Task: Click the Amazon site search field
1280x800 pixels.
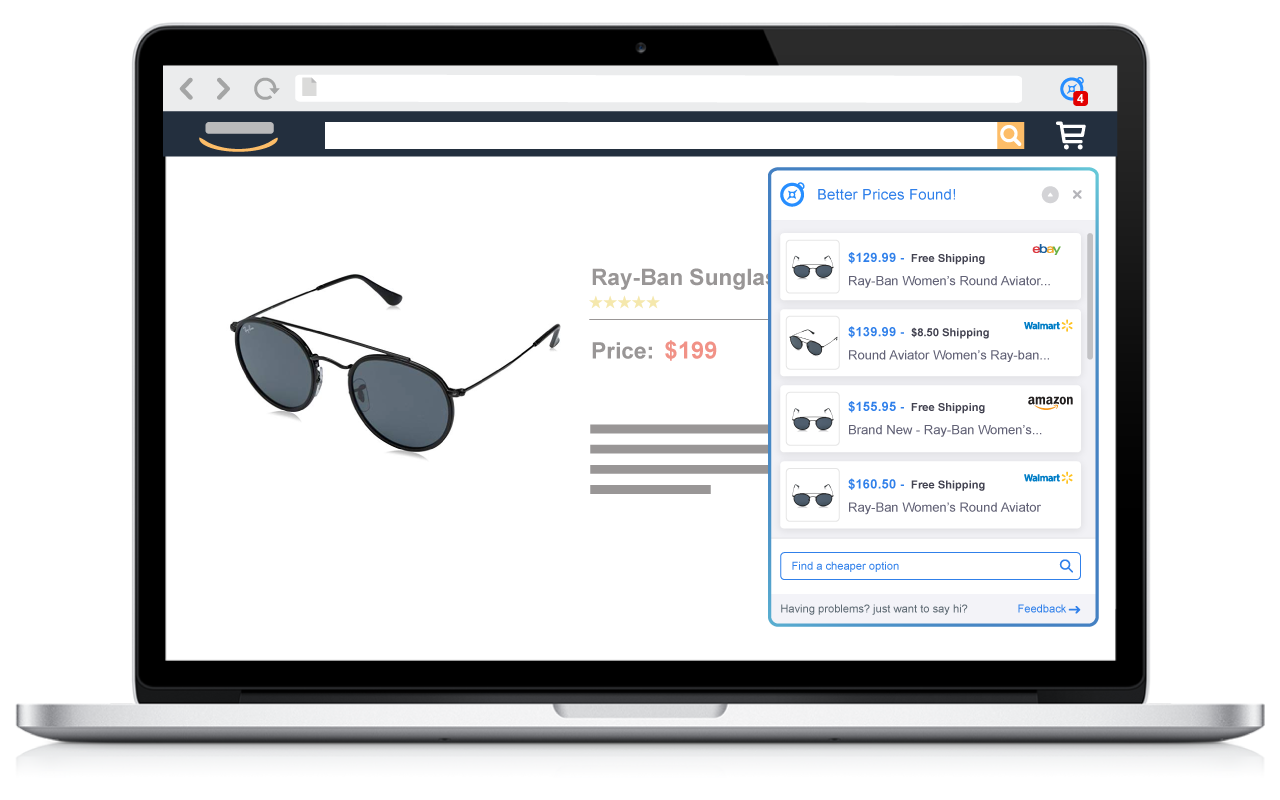Action: (x=660, y=136)
